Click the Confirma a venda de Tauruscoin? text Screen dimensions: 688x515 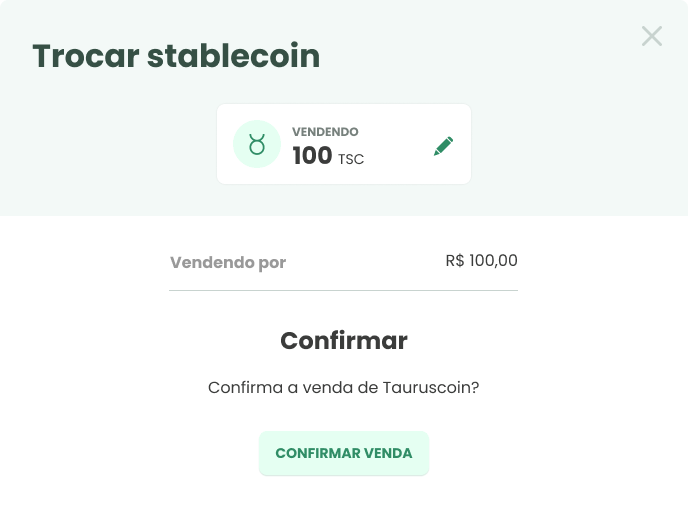click(x=344, y=387)
